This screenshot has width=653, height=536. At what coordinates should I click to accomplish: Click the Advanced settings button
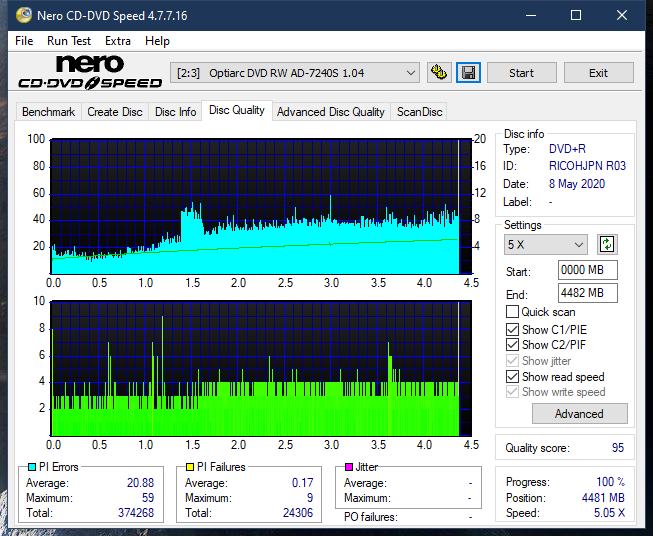579,414
